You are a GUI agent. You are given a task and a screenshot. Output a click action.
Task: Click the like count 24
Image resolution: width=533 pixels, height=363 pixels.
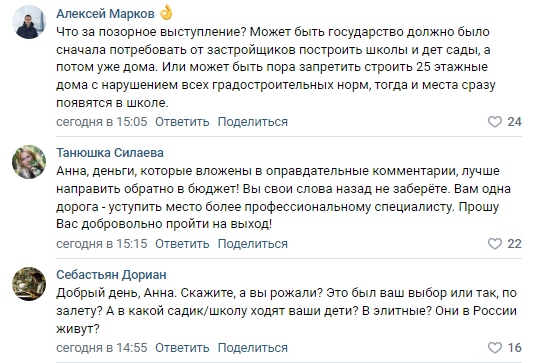point(514,122)
